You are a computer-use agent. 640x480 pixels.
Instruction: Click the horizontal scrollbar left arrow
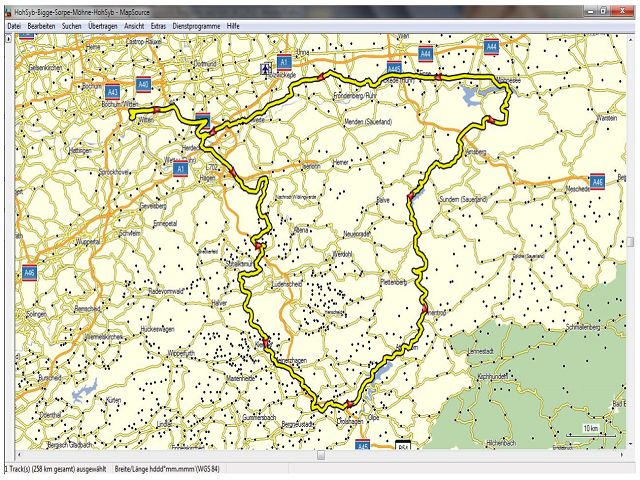pyautogui.click(x=19, y=455)
